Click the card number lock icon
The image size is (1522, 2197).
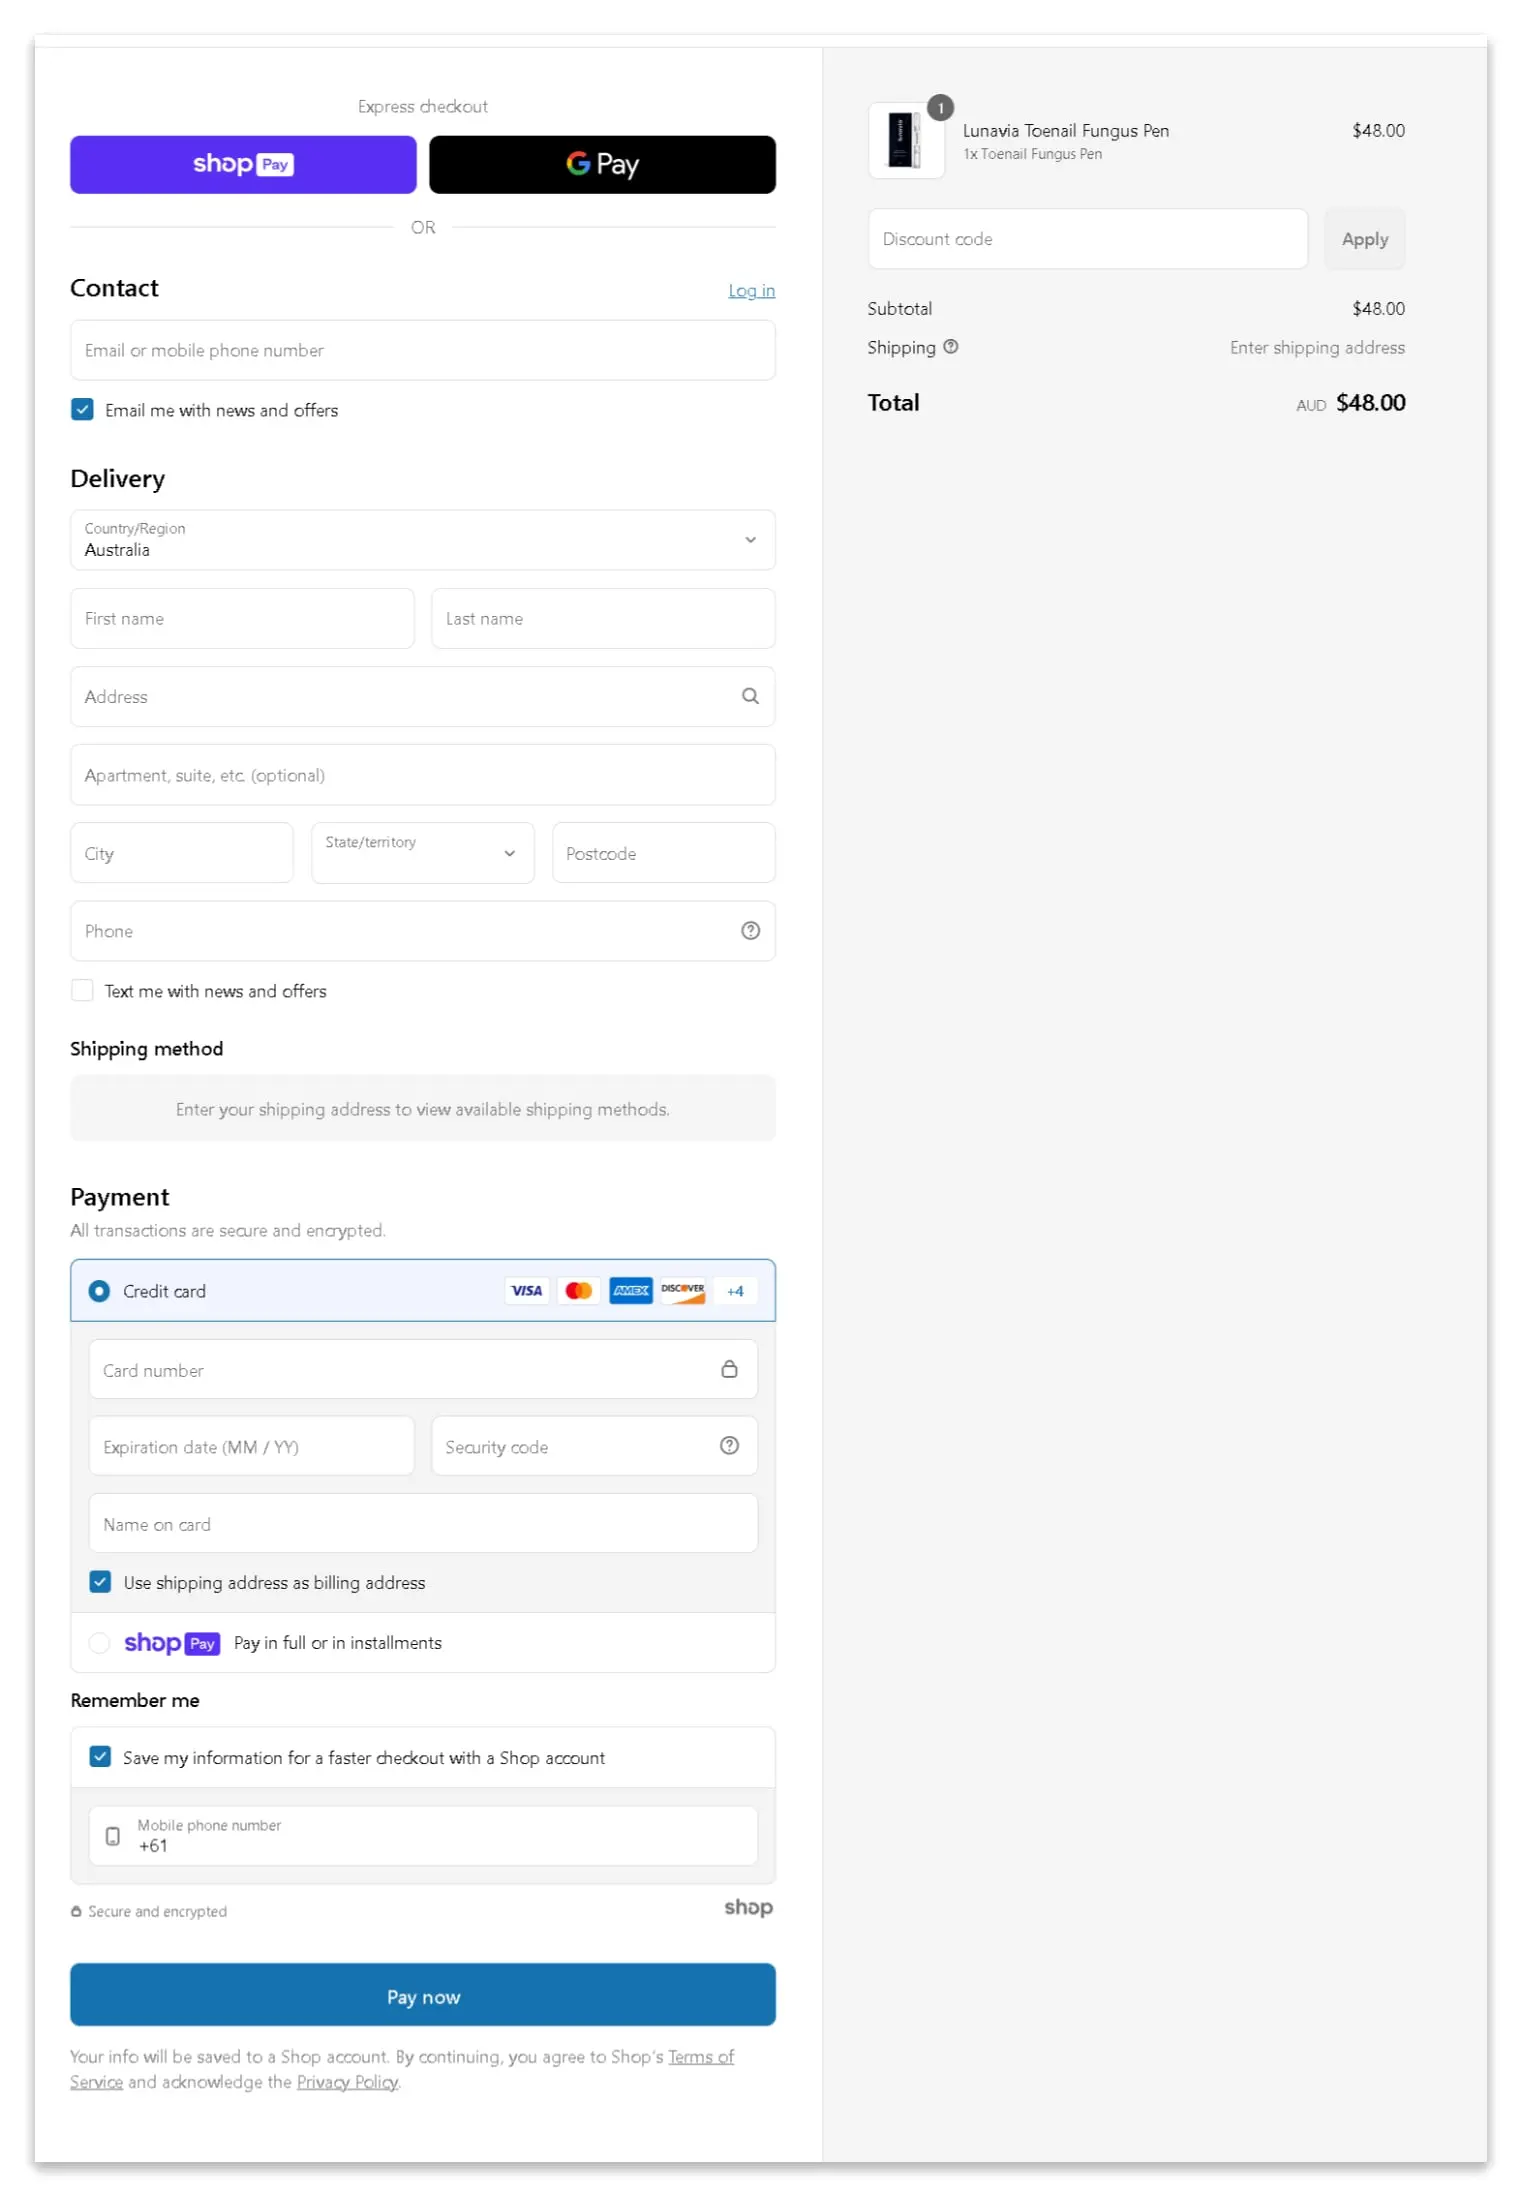tap(729, 1369)
